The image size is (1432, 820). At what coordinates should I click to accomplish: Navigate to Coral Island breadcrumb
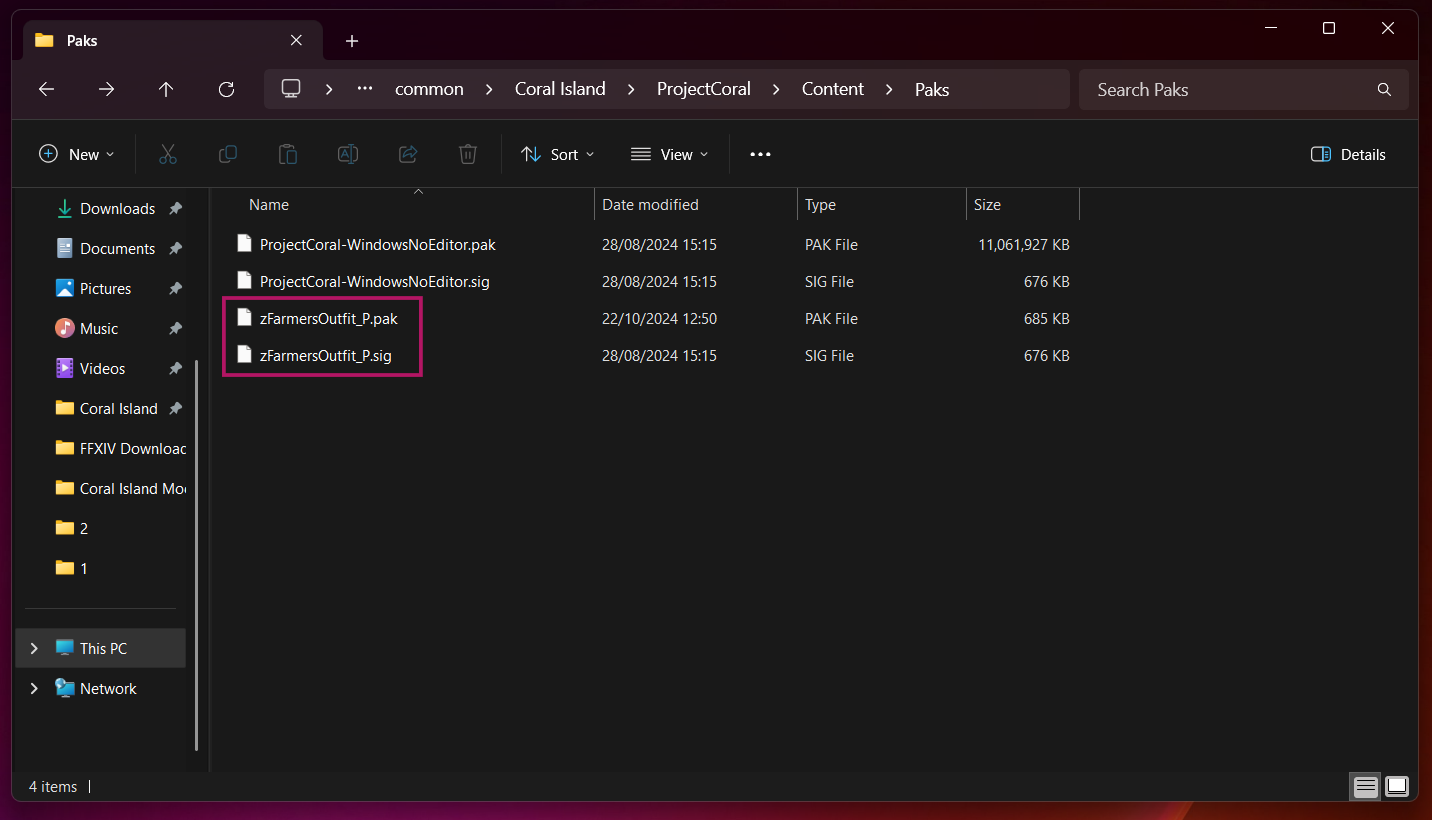pos(560,89)
